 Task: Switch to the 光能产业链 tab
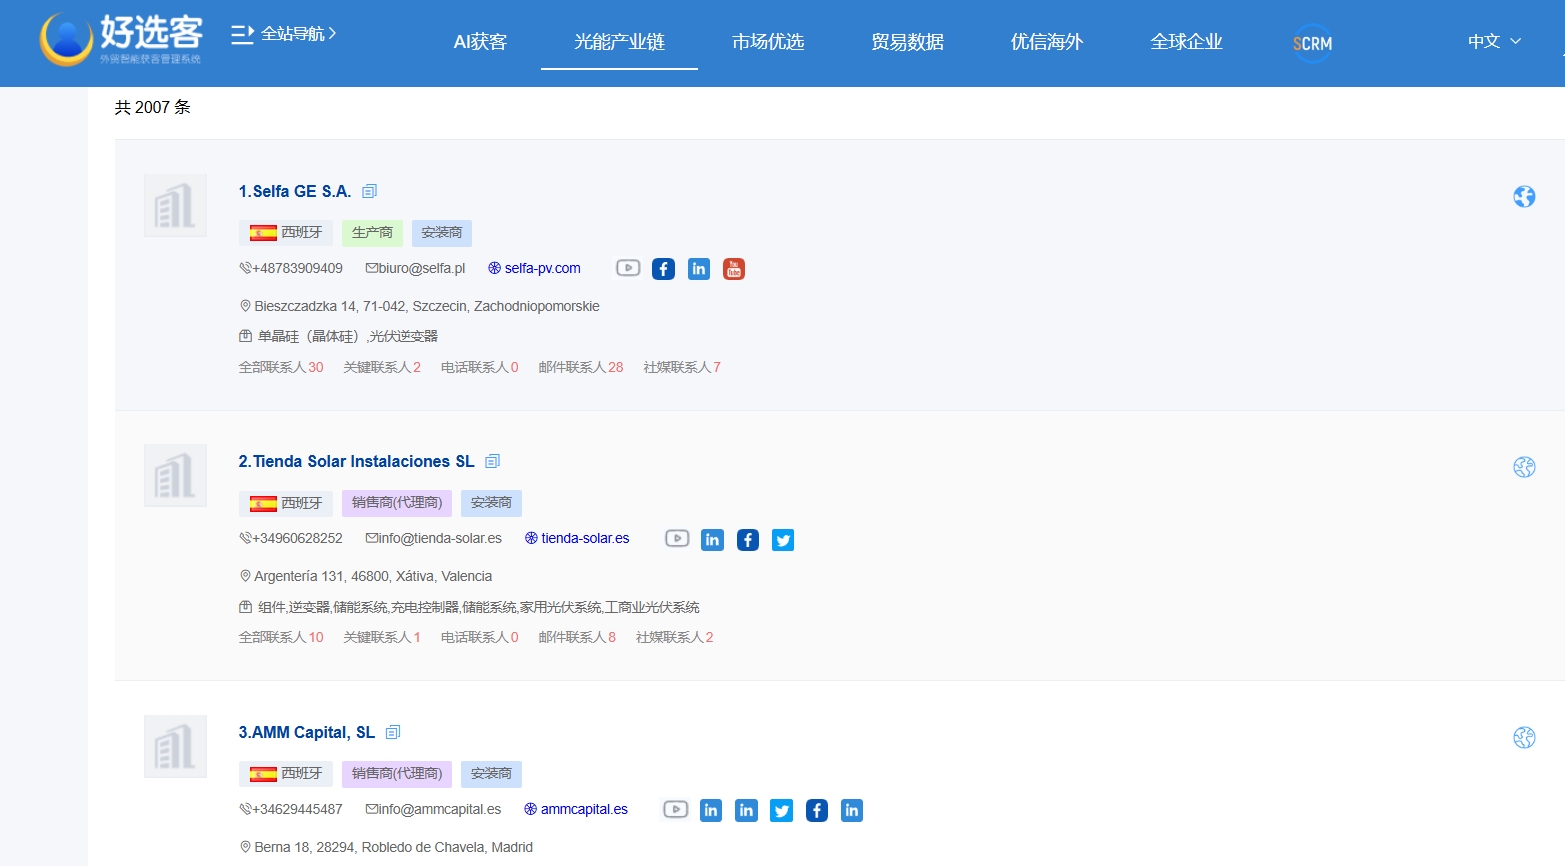[x=619, y=42]
